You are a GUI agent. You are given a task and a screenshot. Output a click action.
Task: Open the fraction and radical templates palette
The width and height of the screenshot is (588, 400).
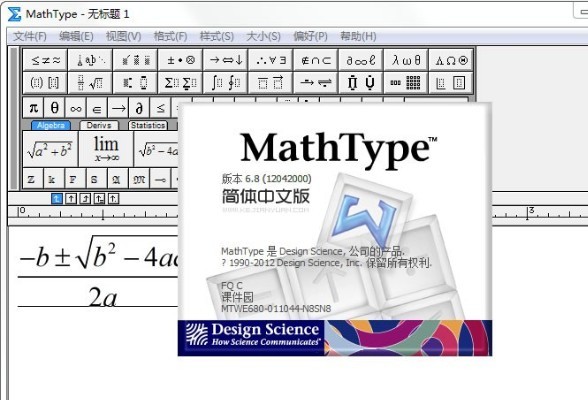click(x=90, y=82)
